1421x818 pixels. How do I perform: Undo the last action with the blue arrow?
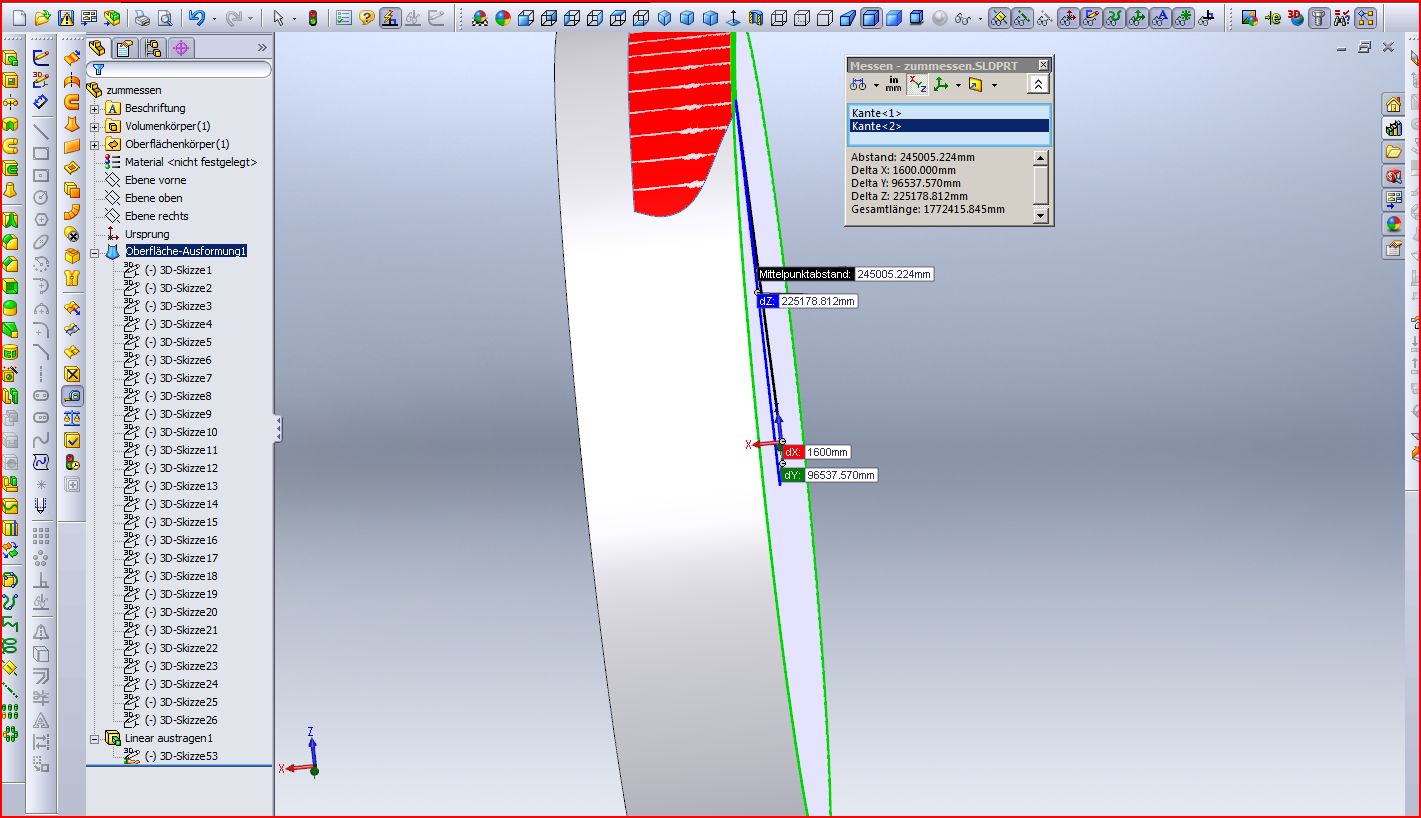coord(196,18)
